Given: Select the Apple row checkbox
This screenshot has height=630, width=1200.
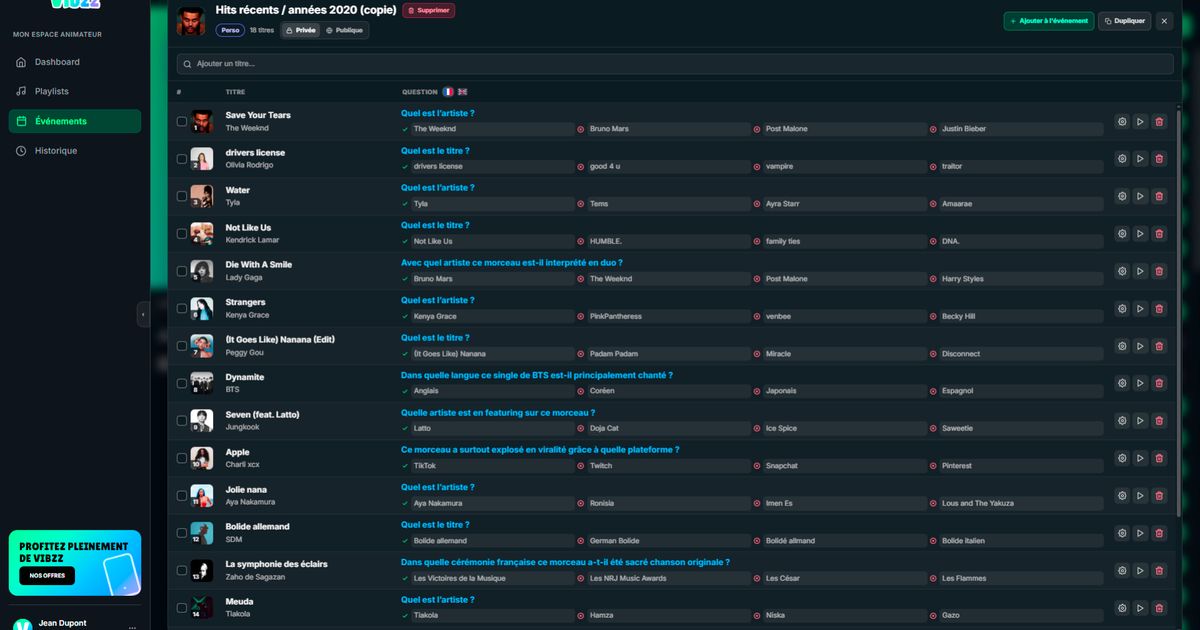Looking at the screenshot, I should 182,458.
